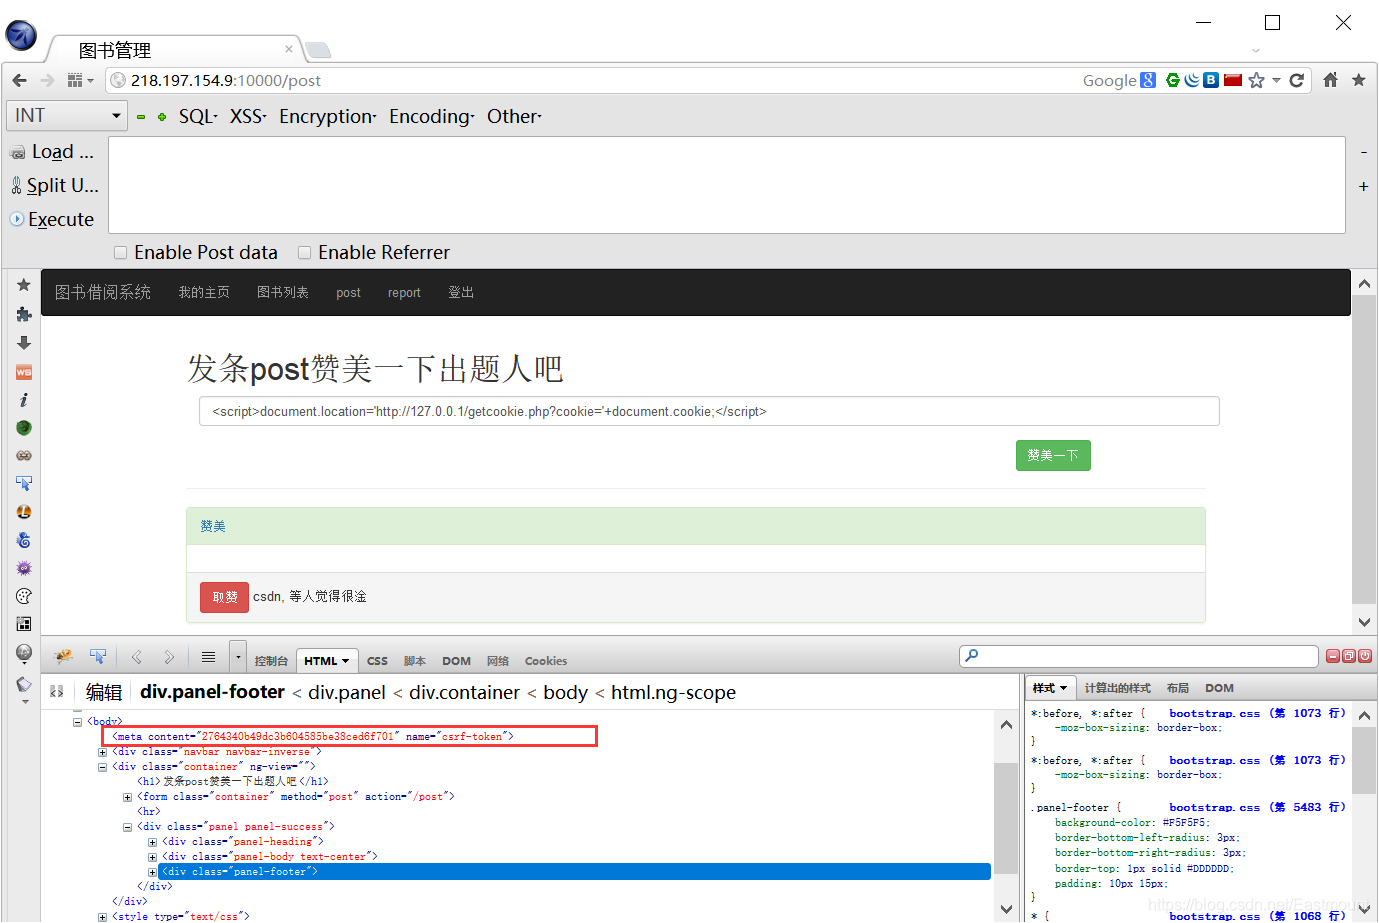Expand the style type text/css node

pyautogui.click(x=102, y=917)
